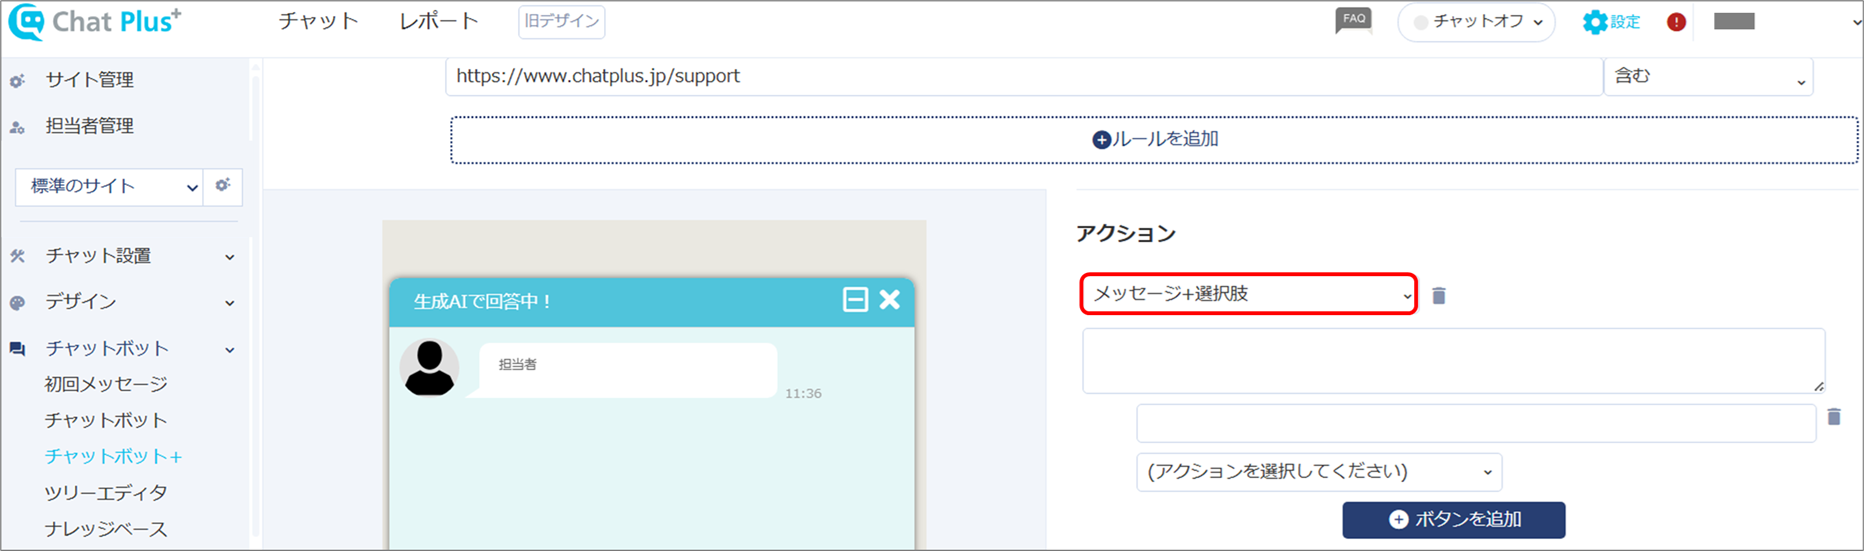The height and width of the screenshot is (551, 1864).
Task: Click the Chat Plus logo
Action: tap(96, 22)
